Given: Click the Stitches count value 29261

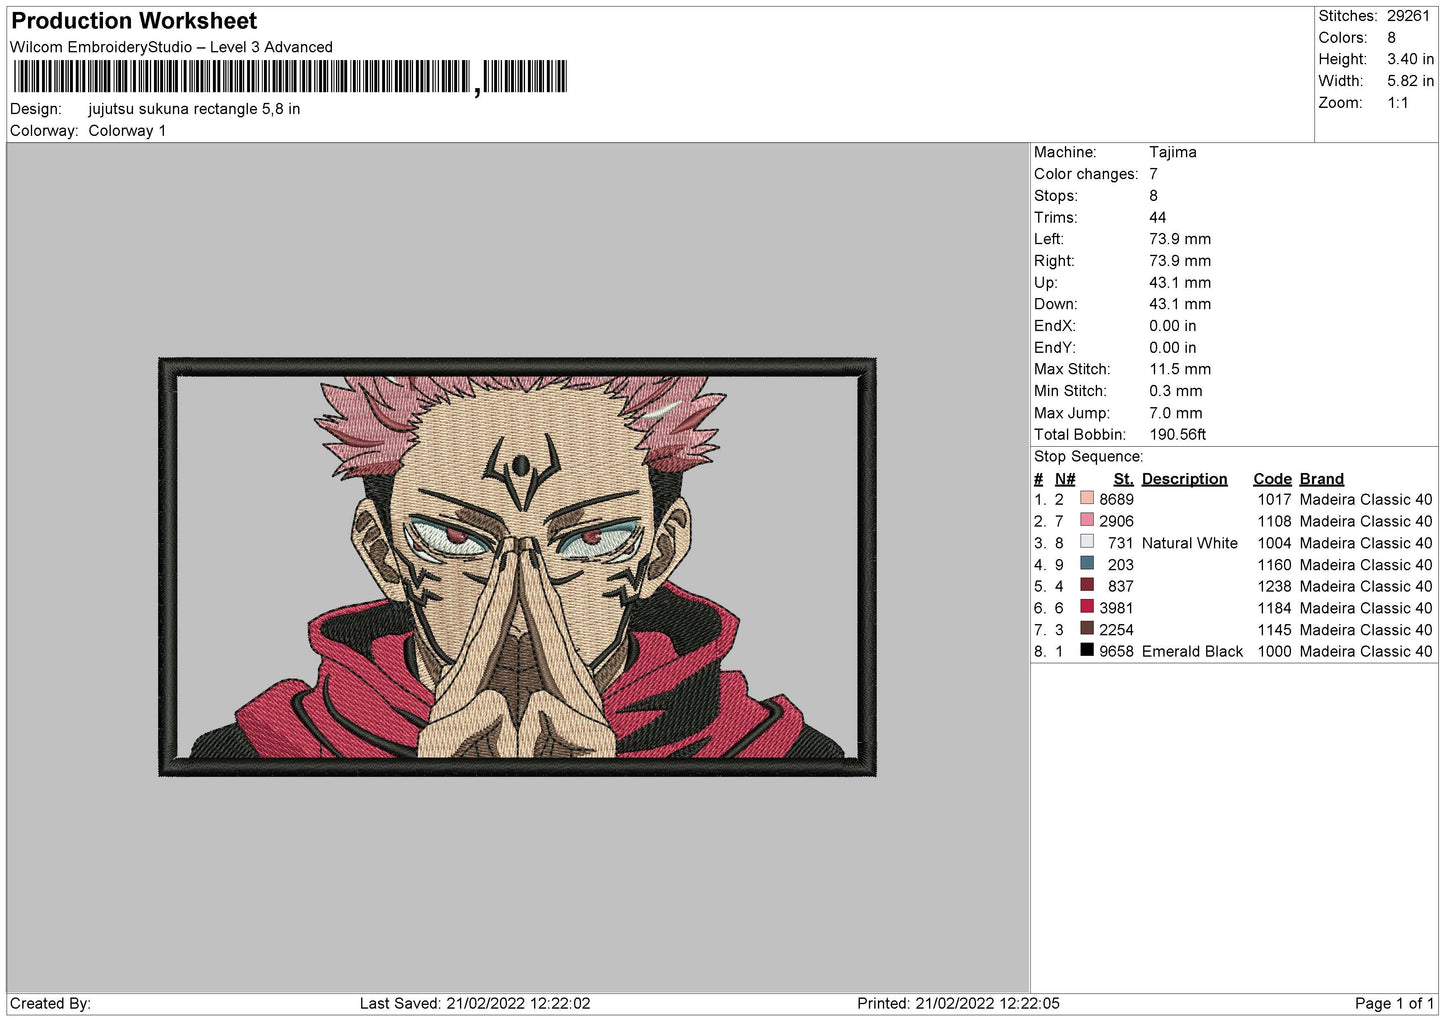Looking at the screenshot, I should [1408, 16].
